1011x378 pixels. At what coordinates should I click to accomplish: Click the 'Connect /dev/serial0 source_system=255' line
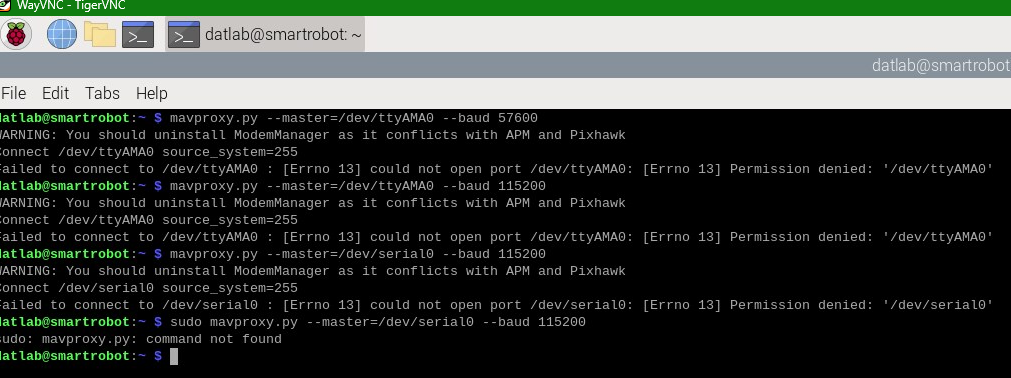149,288
